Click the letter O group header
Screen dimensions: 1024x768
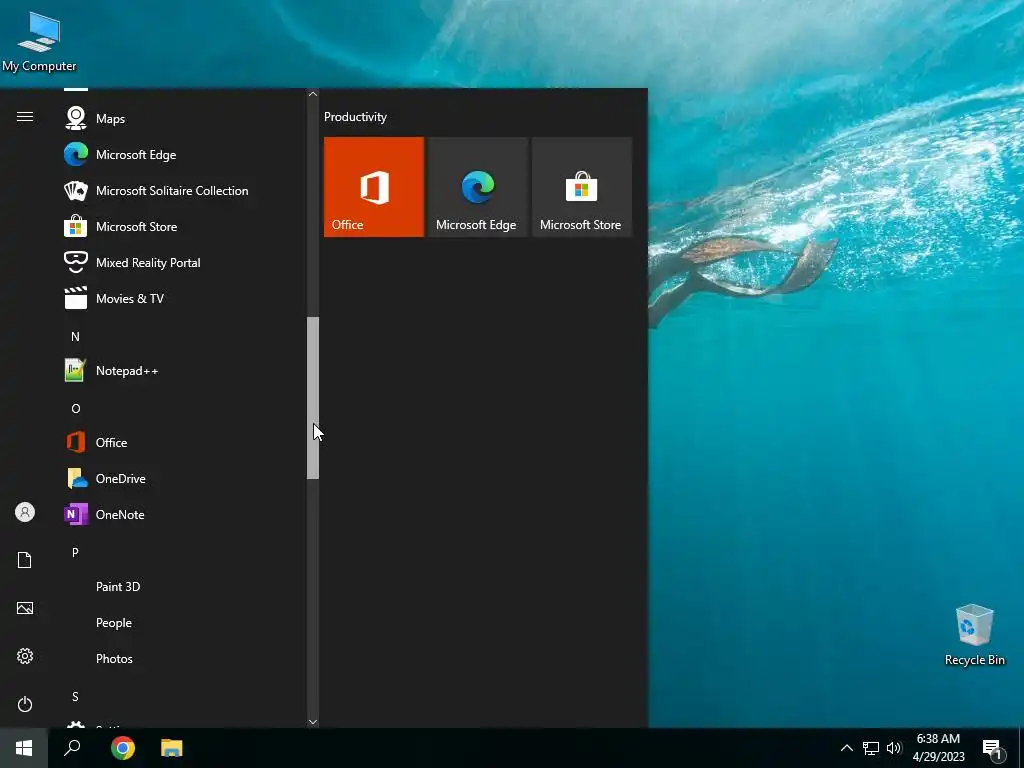coord(75,408)
